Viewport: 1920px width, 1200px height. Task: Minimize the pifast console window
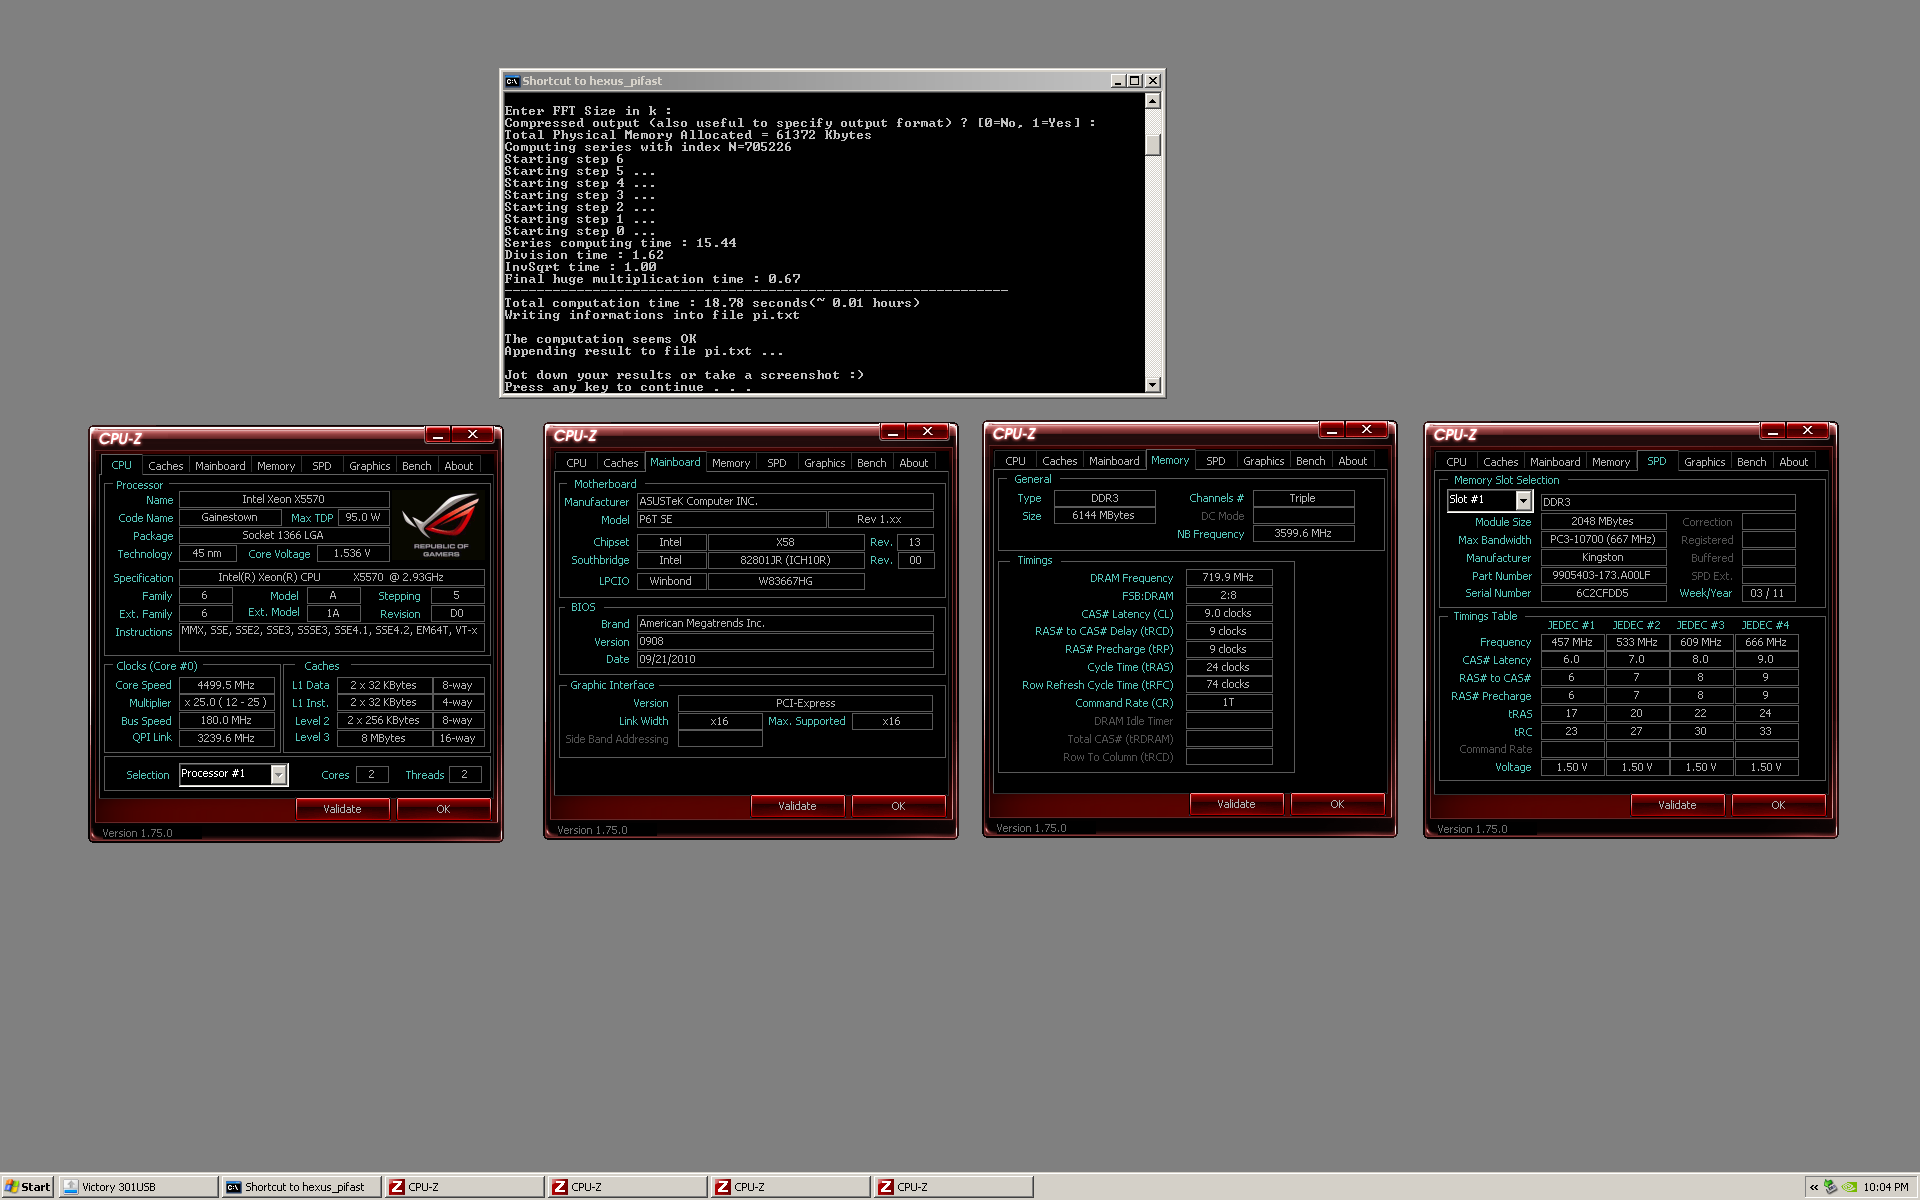pyautogui.click(x=1117, y=81)
